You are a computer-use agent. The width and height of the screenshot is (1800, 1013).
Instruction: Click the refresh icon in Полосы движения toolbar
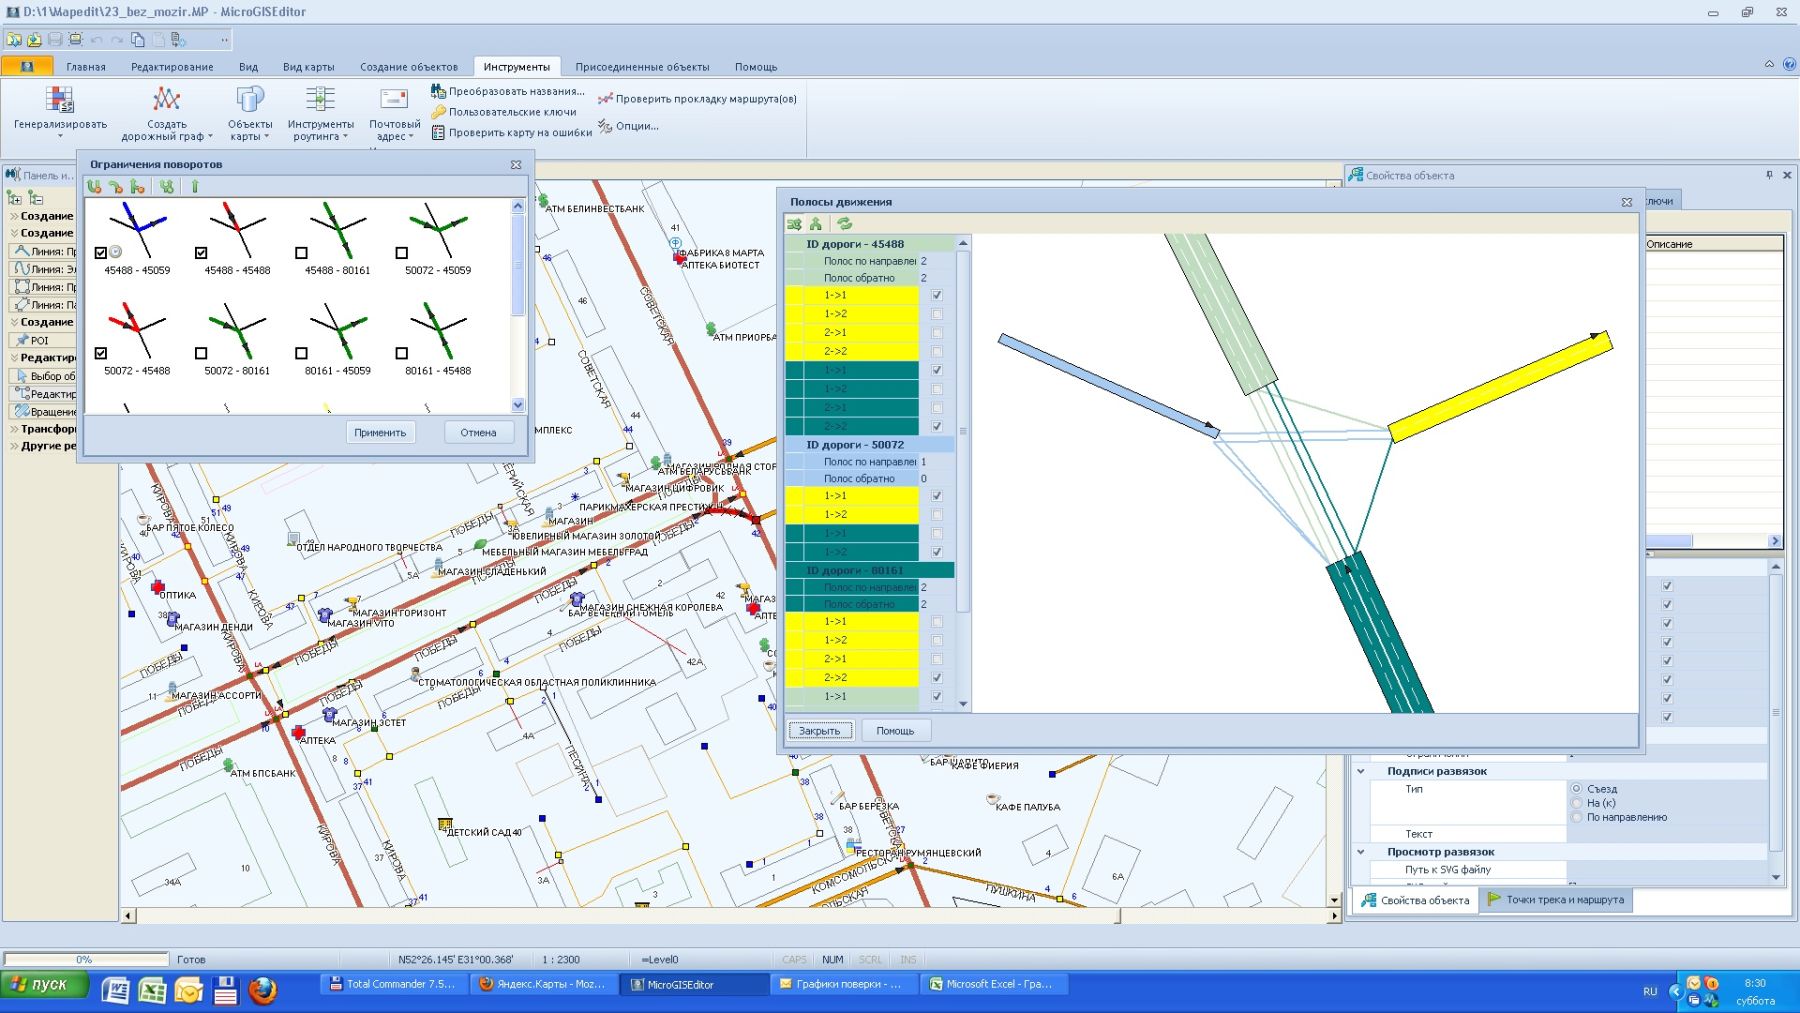845,224
